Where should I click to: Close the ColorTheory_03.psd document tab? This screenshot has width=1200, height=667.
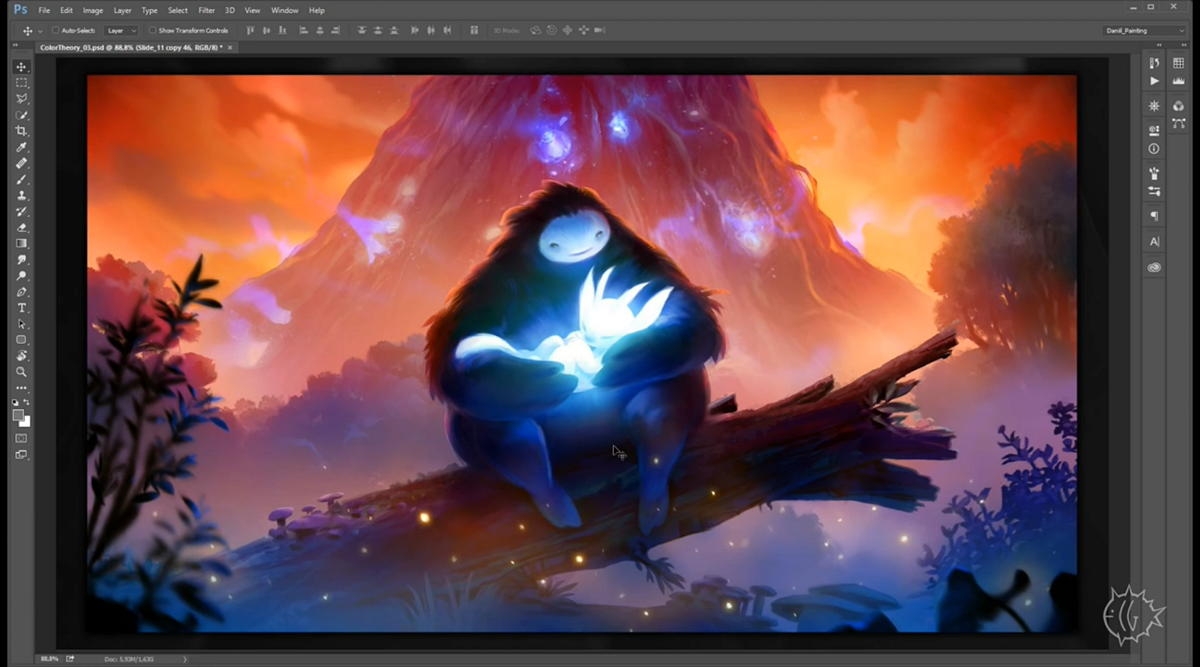coord(231,47)
